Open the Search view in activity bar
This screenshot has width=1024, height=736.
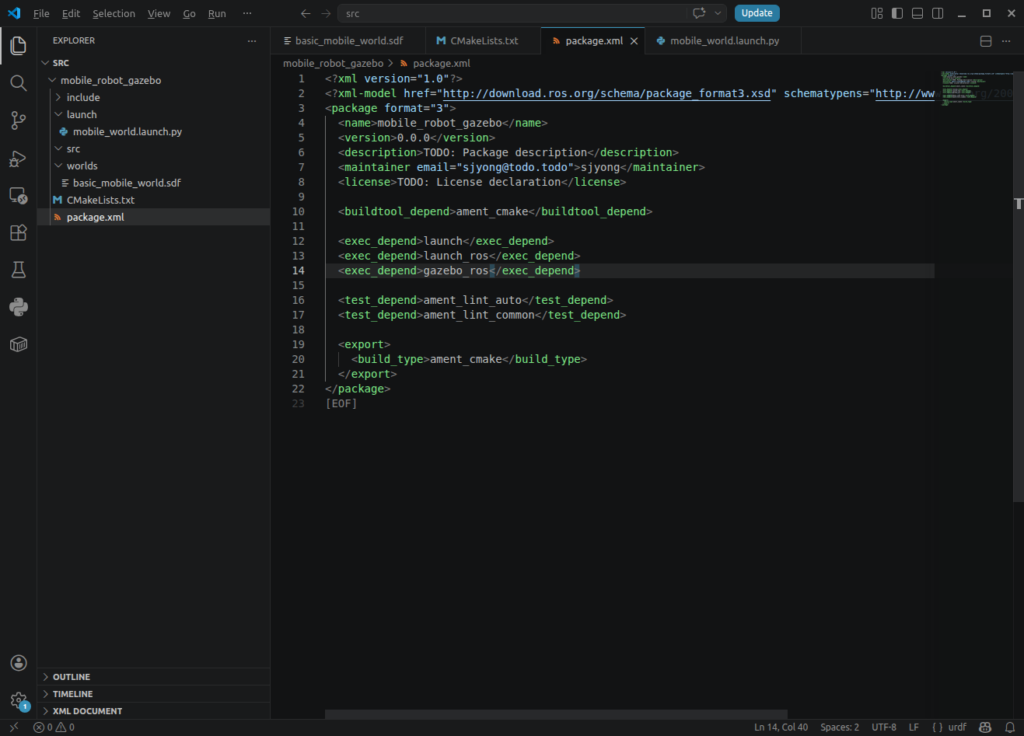coord(18,83)
